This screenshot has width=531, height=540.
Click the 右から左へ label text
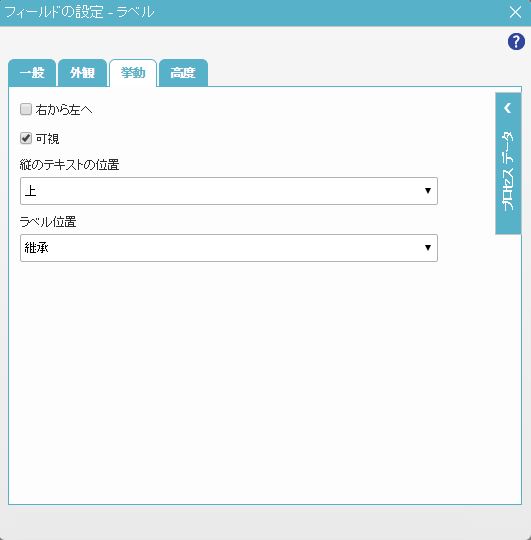64,110
